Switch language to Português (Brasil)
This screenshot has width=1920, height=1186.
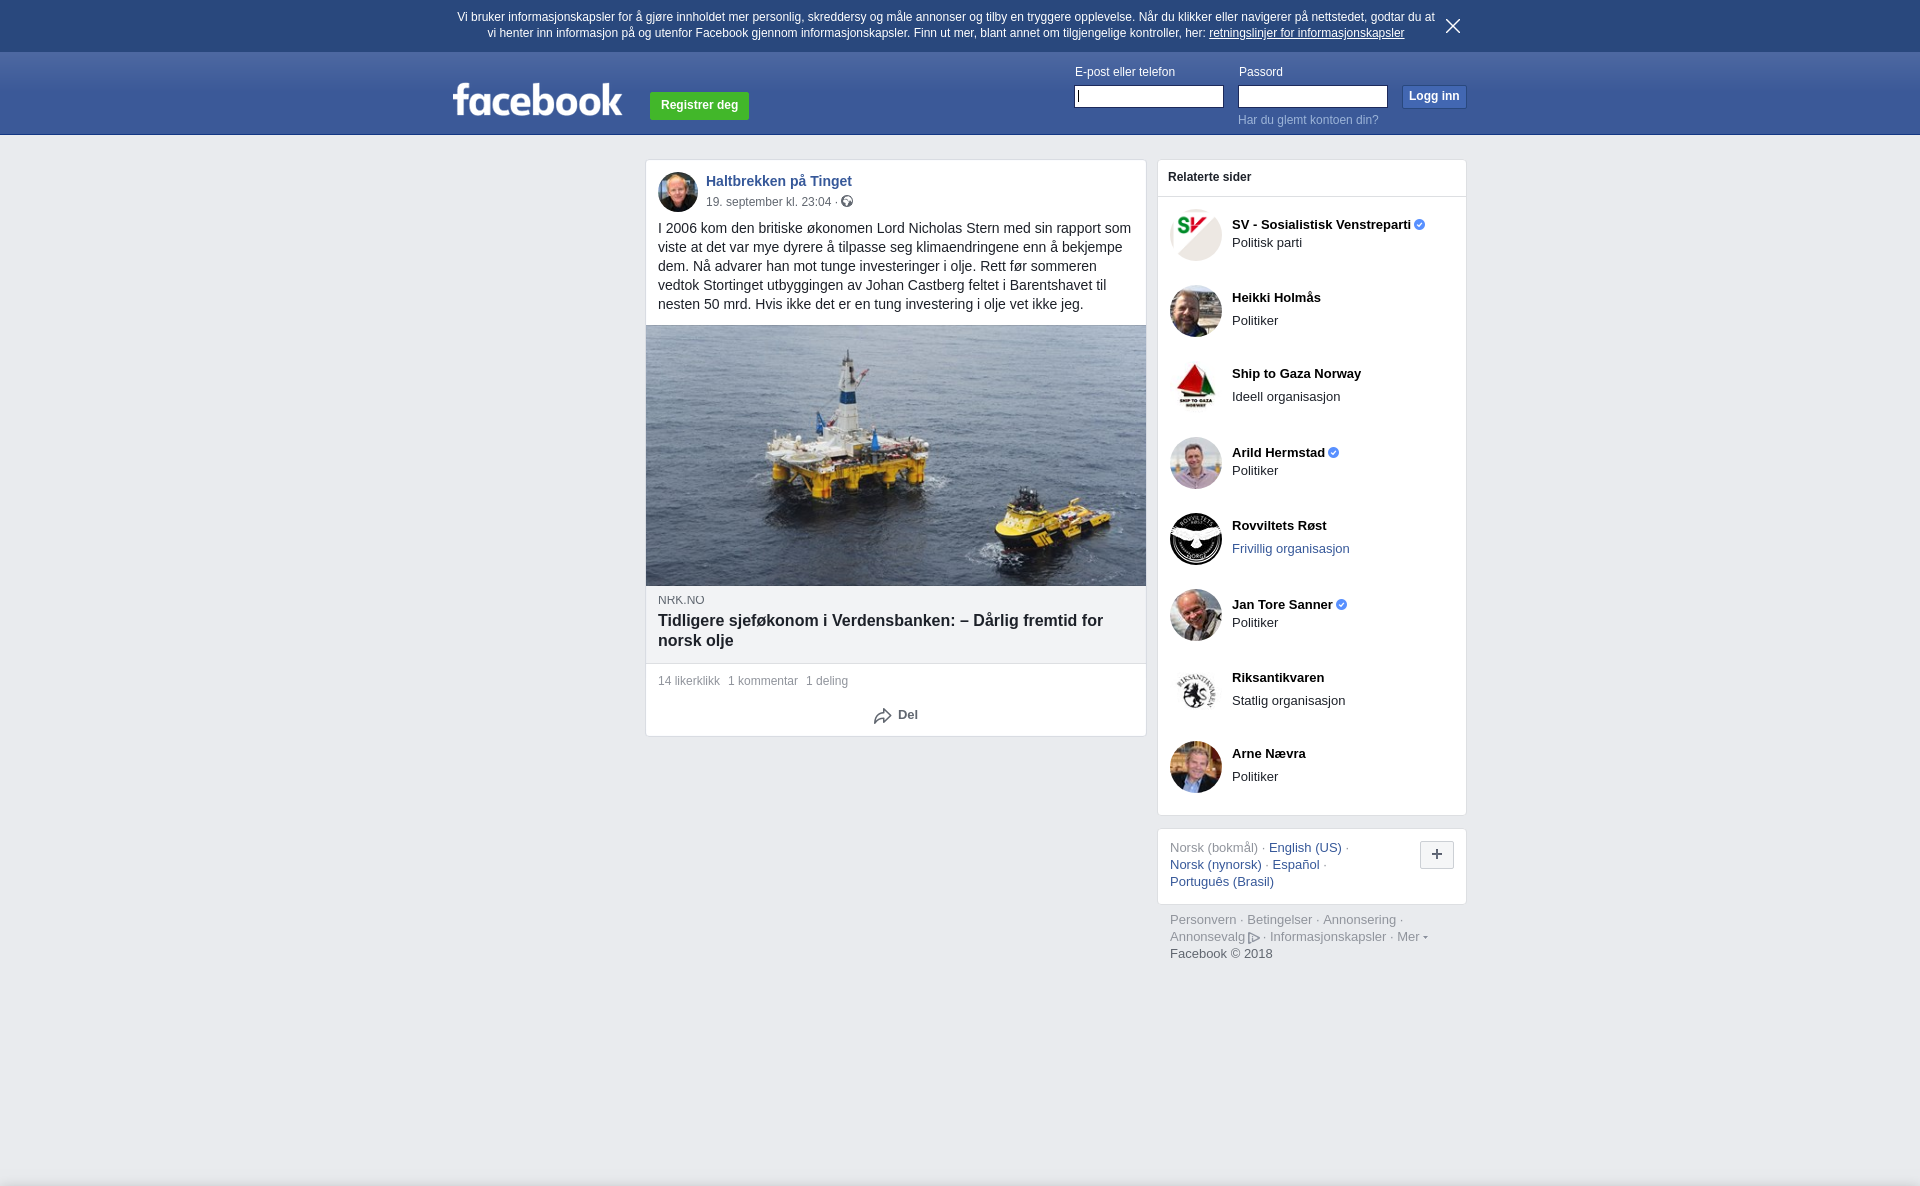1222,882
